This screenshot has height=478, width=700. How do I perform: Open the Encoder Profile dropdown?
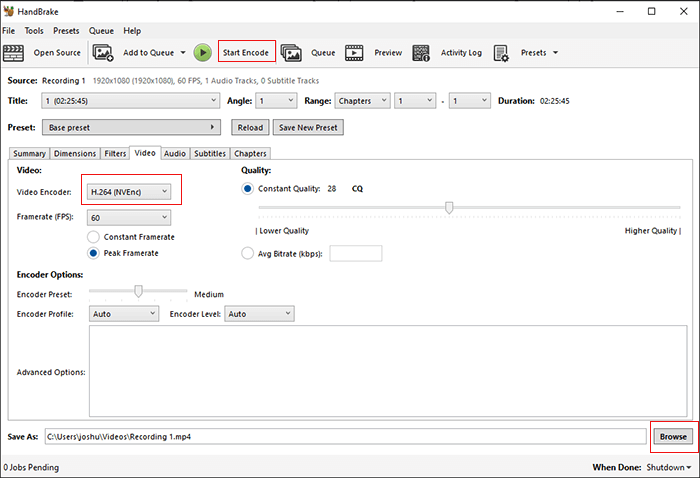124,314
